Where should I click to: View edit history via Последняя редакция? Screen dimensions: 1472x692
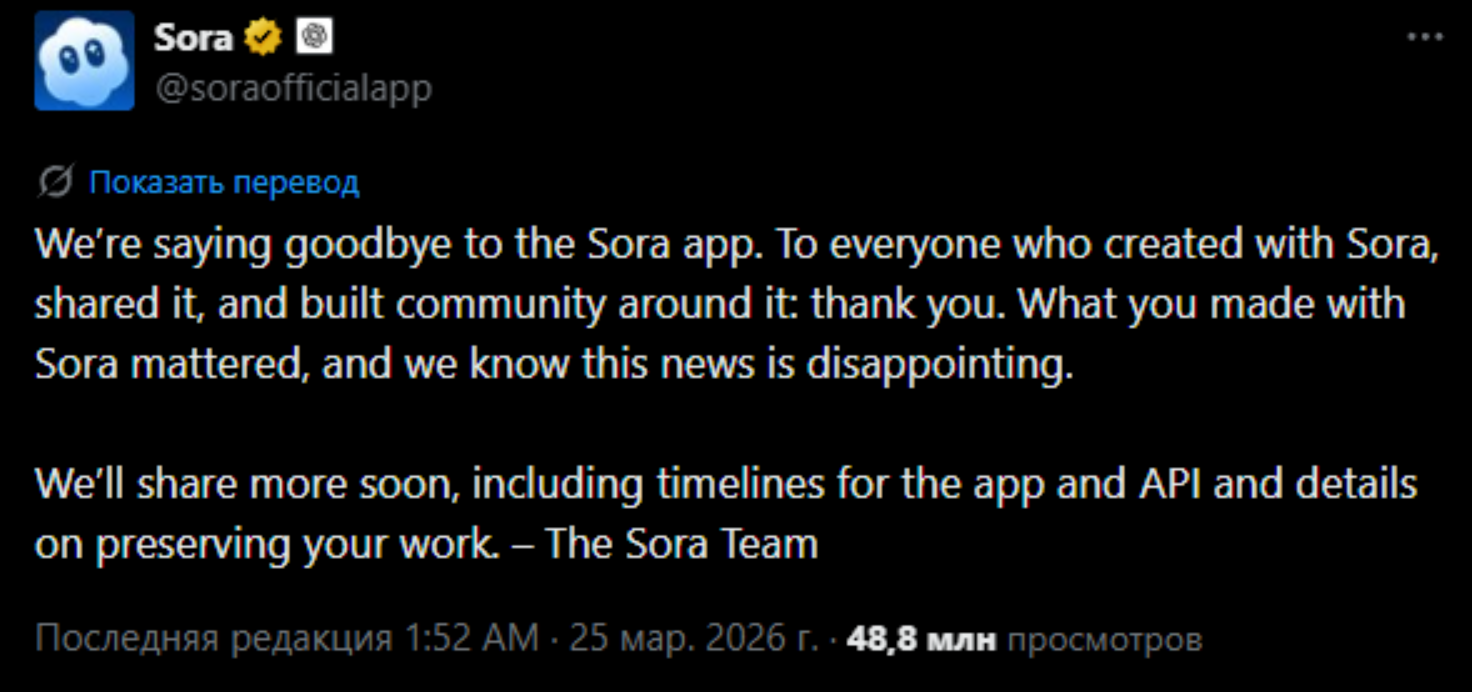coord(213,639)
